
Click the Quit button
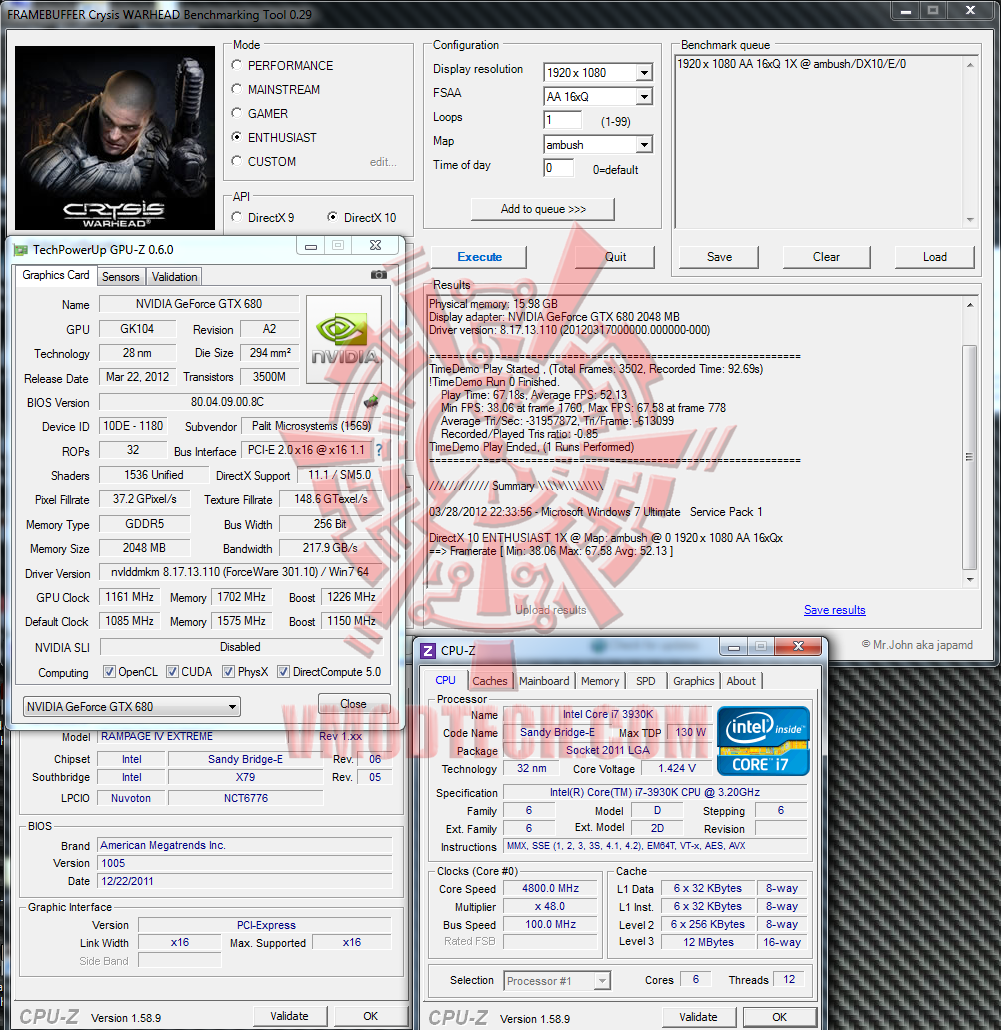(x=615, y=257)
